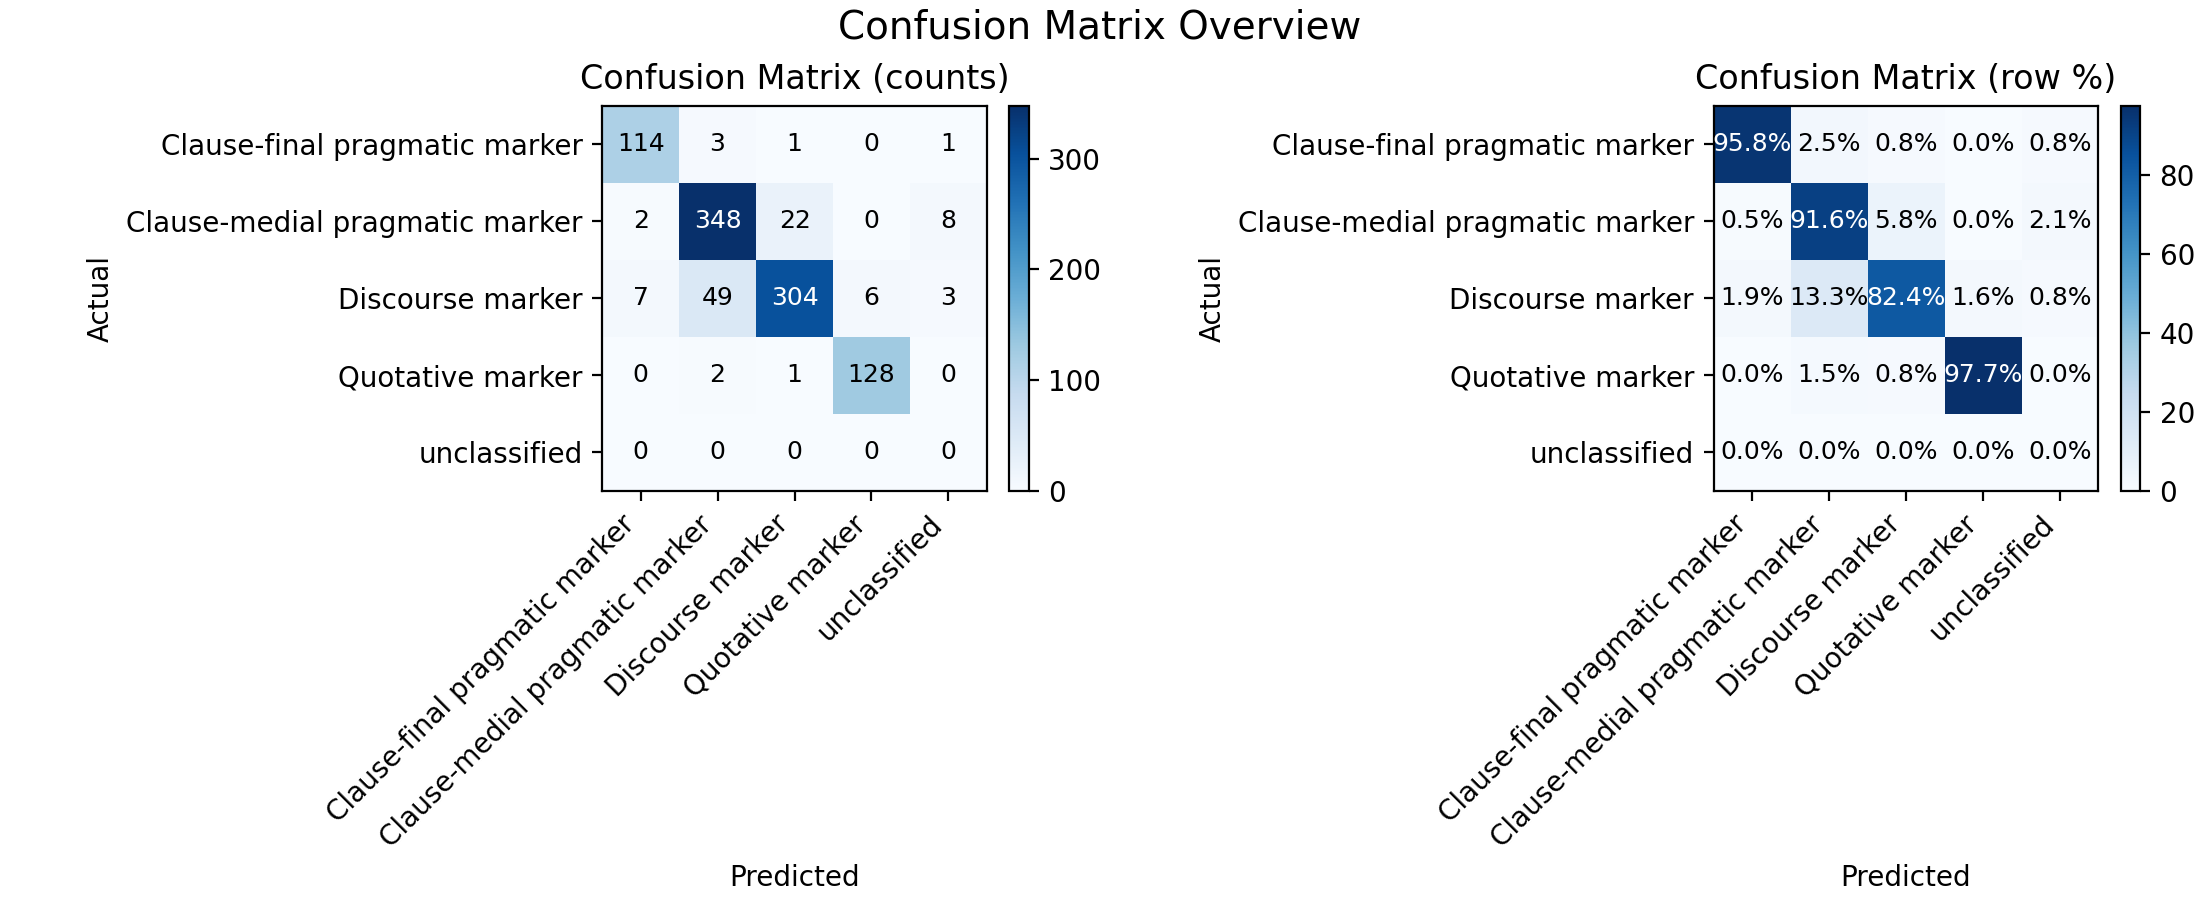2200x900 pixels.
Task: Click the 'Actual' axis label of percent matrix
Action: pyautogui.click(x=1210, y=299)
